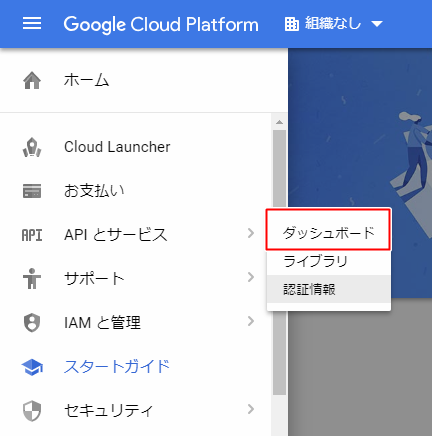Open Cloud Launcher
The image size is (432, 436).
117,147
